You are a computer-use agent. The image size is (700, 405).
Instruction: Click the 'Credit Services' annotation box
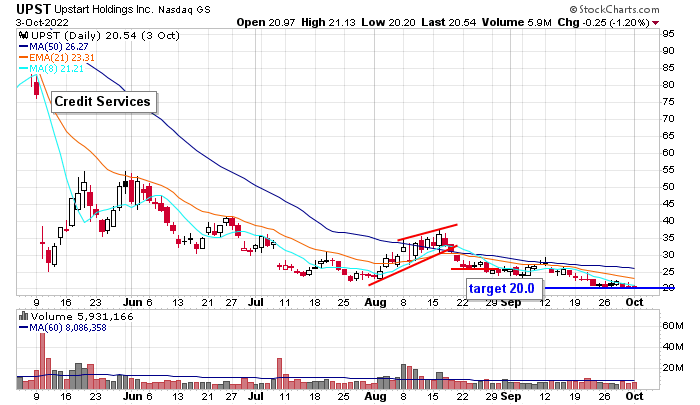[x=104, y=102]
